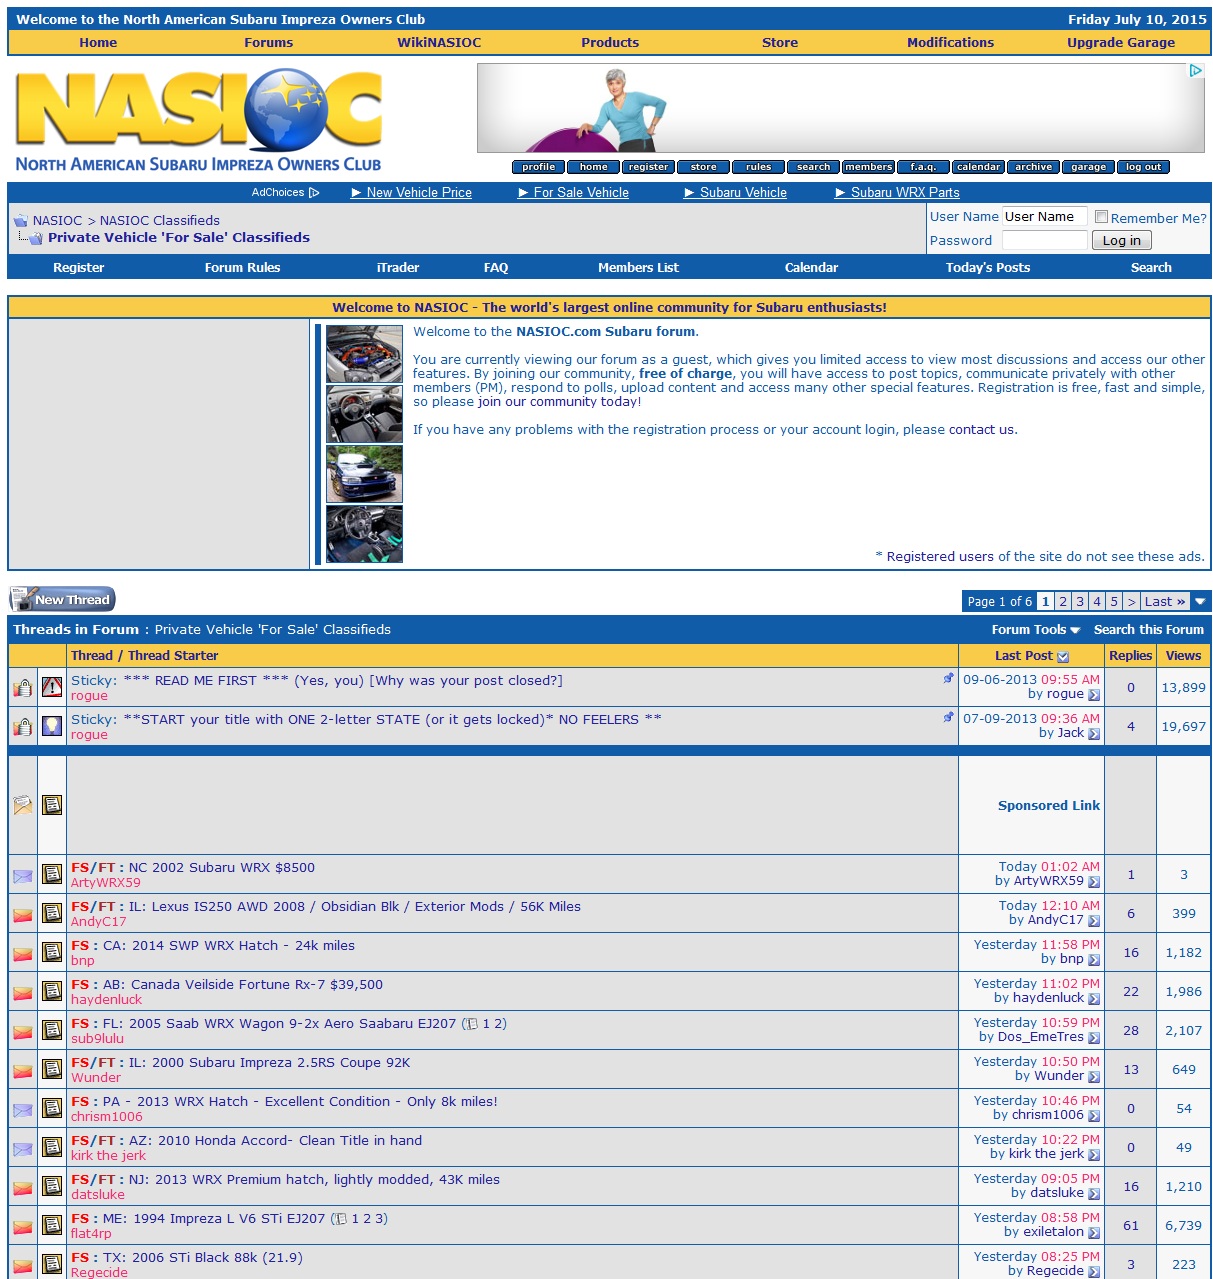Go to last post by kirk the jerk icon
The height and width of the screenshot is (1279, 1213).
point(1094,1155)
